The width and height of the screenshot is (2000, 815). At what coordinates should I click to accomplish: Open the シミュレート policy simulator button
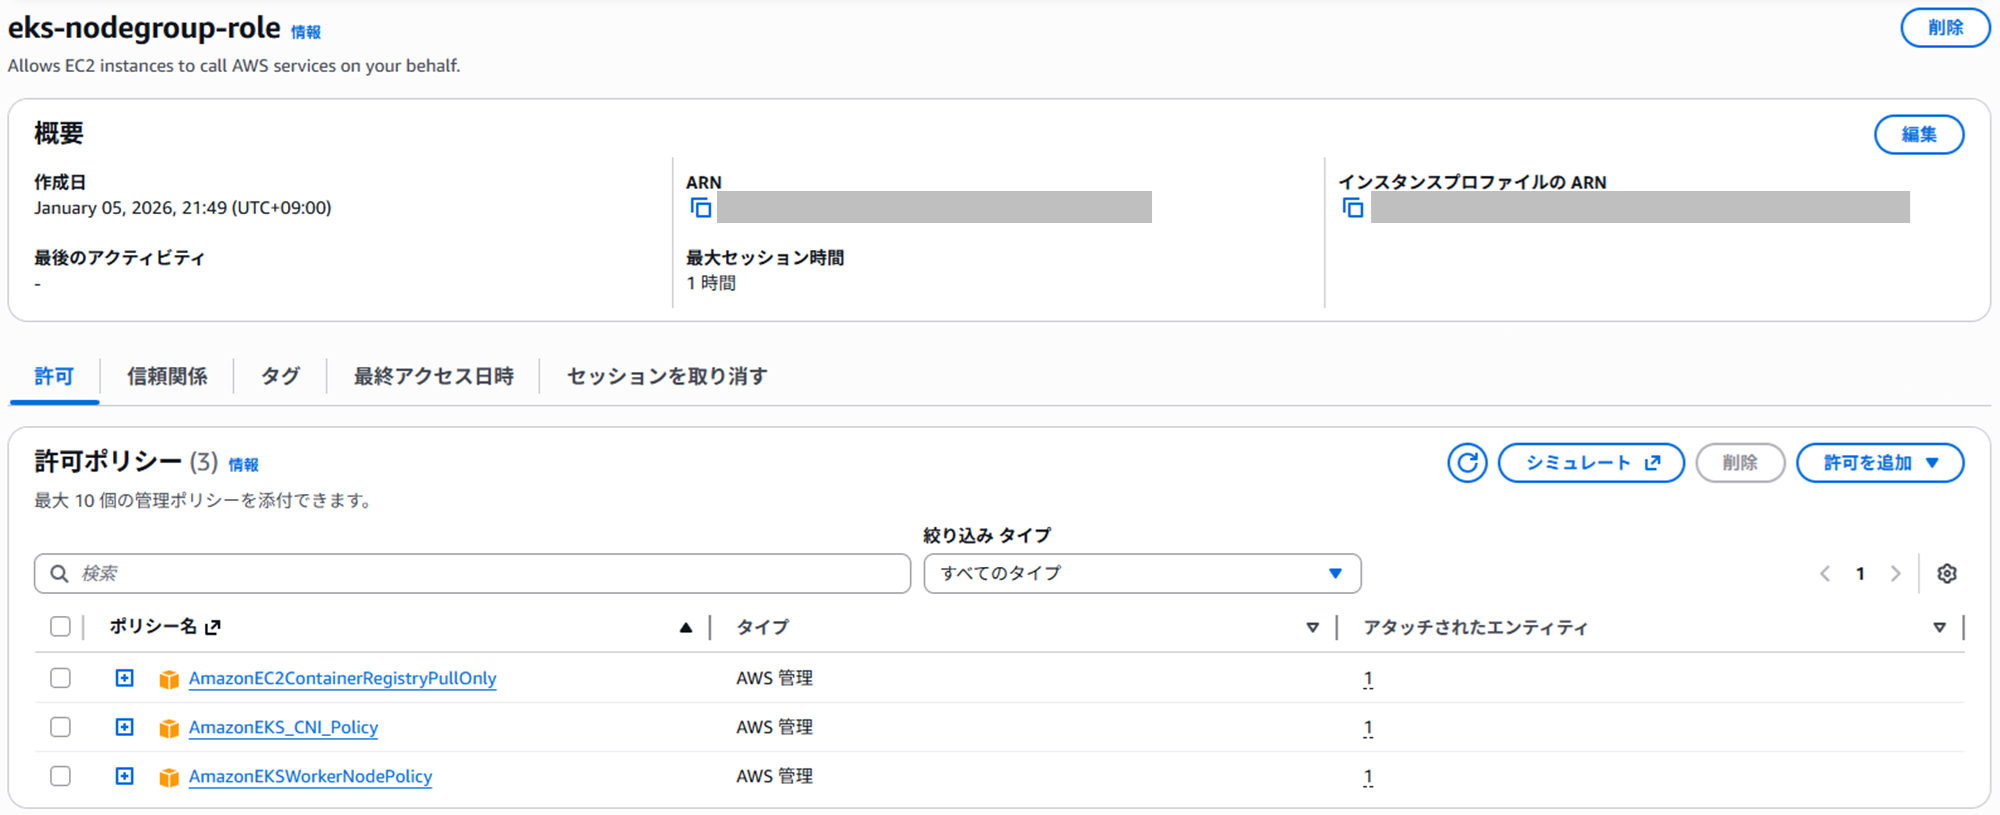tap(1591, 463)
